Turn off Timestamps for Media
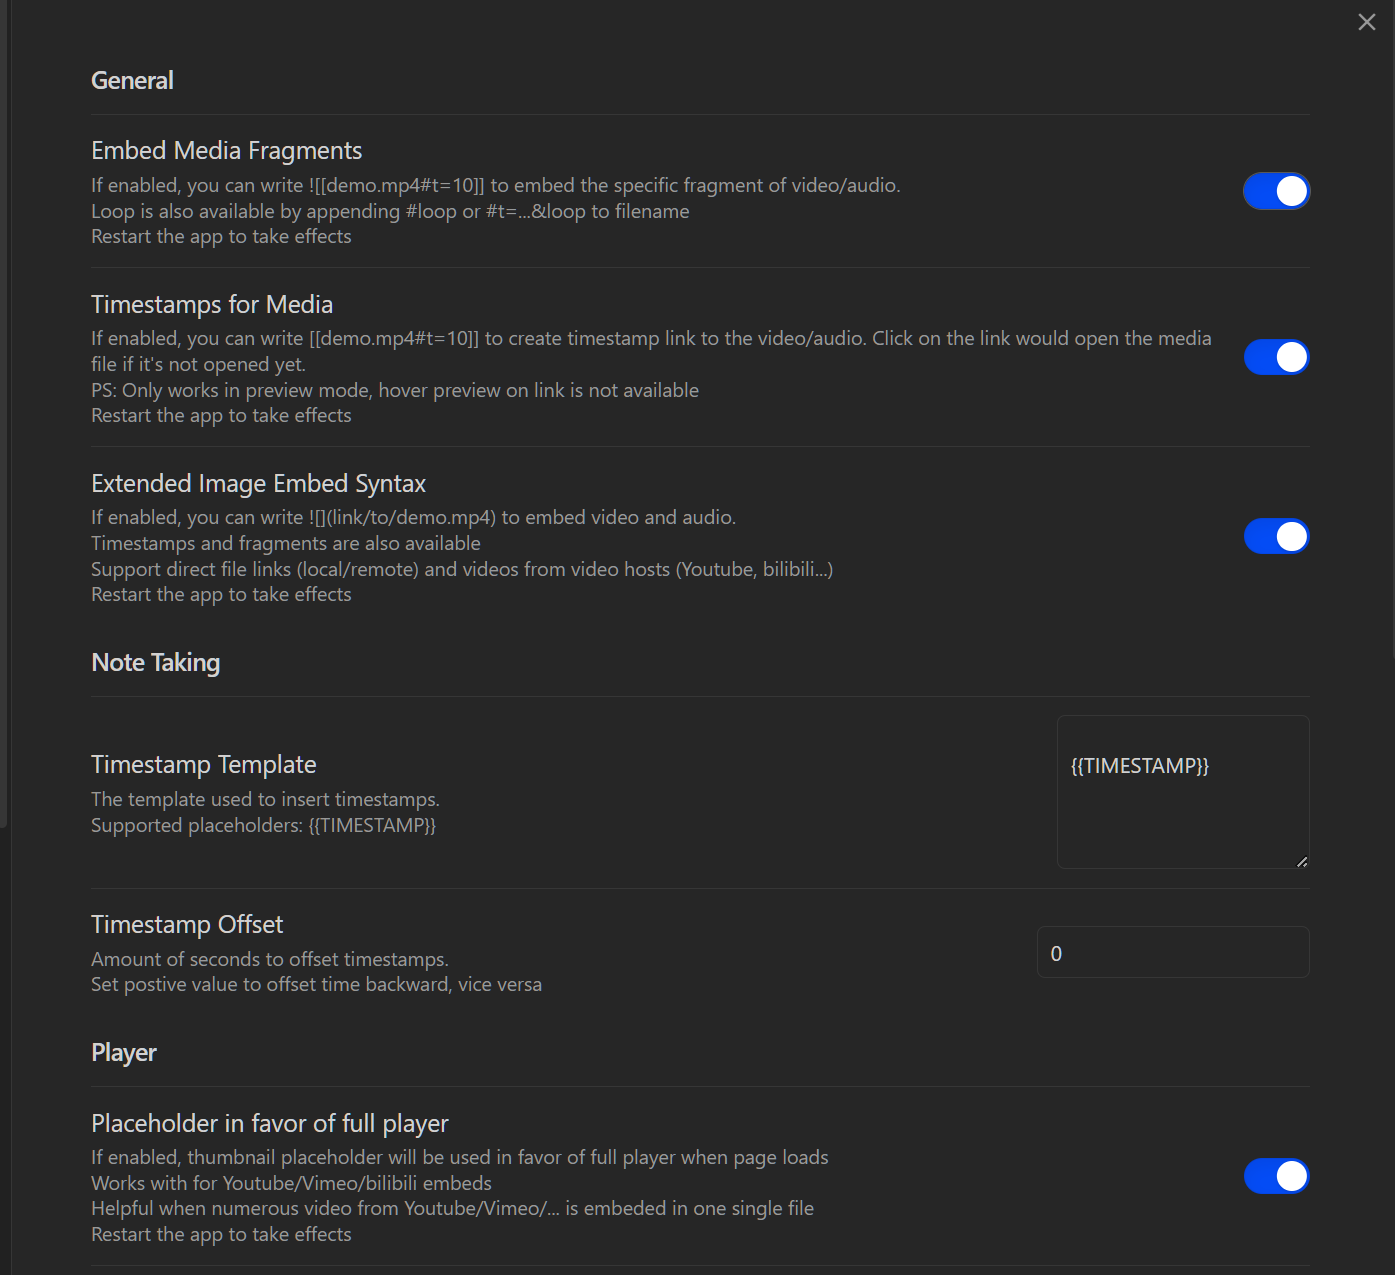The image size is (1395, 1275). (x=1277, y=356)
